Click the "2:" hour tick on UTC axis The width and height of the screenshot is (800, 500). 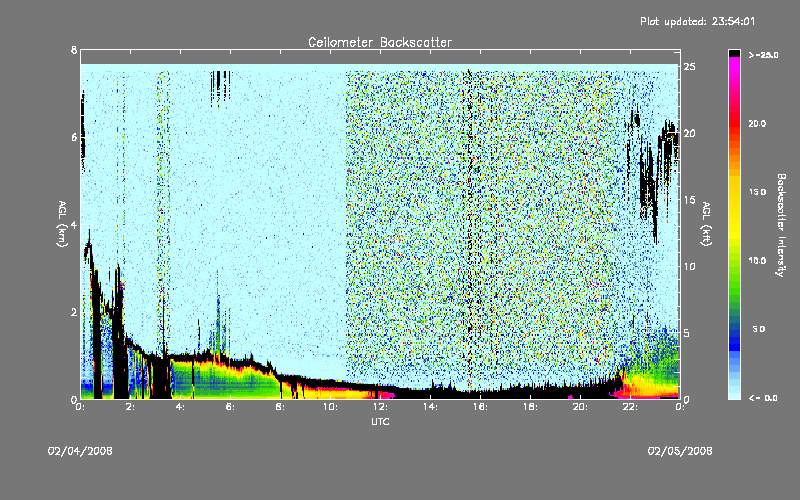(130, 407)
